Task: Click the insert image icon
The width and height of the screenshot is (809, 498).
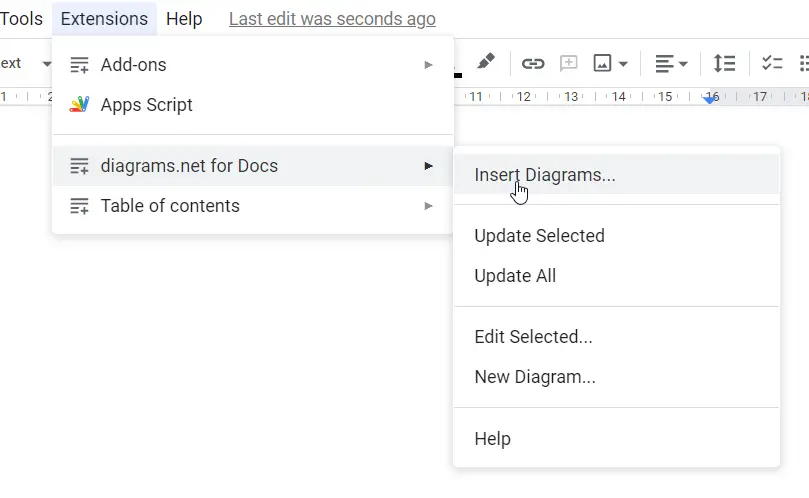Action: 602,63
